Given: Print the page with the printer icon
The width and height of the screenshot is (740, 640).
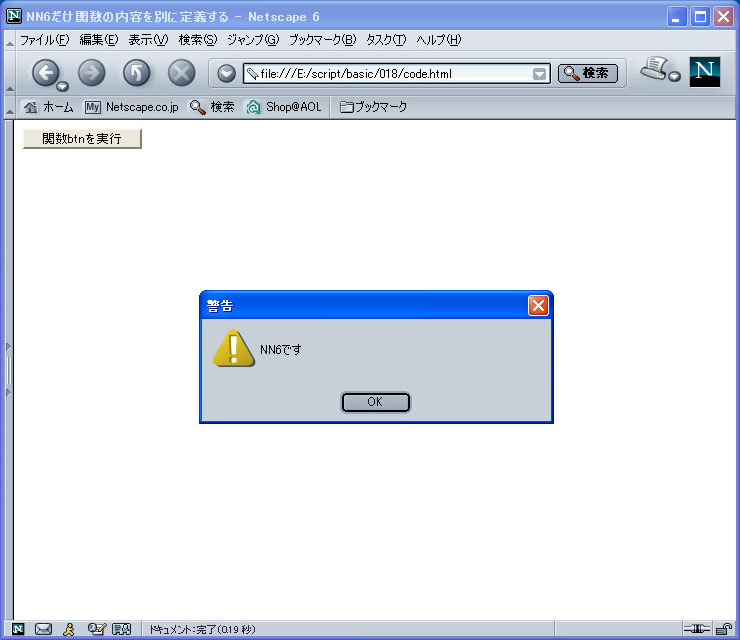Looking at the screenshot, I should pyautogui.click(x=655, y=68).
